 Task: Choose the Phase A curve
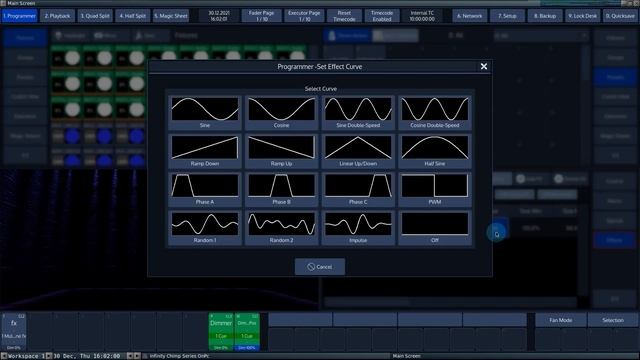click(x=205, y=189)
